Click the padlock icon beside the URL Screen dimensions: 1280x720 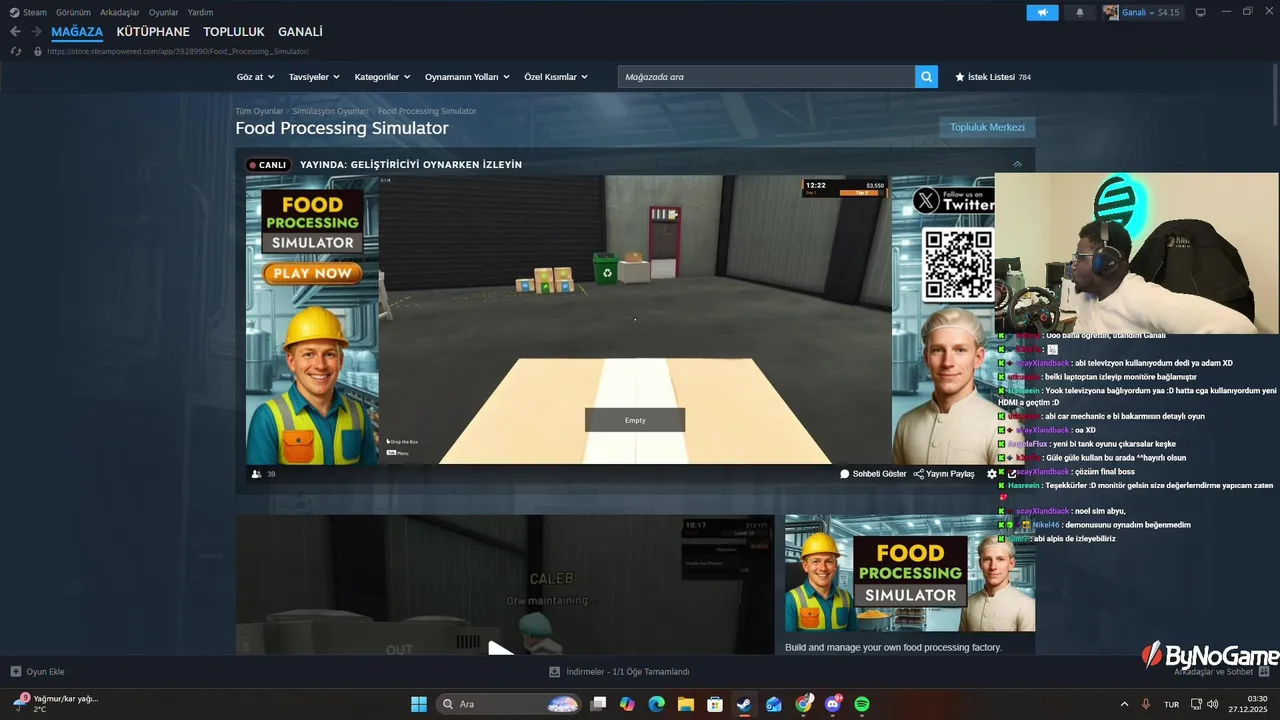(x=38, y=51)
